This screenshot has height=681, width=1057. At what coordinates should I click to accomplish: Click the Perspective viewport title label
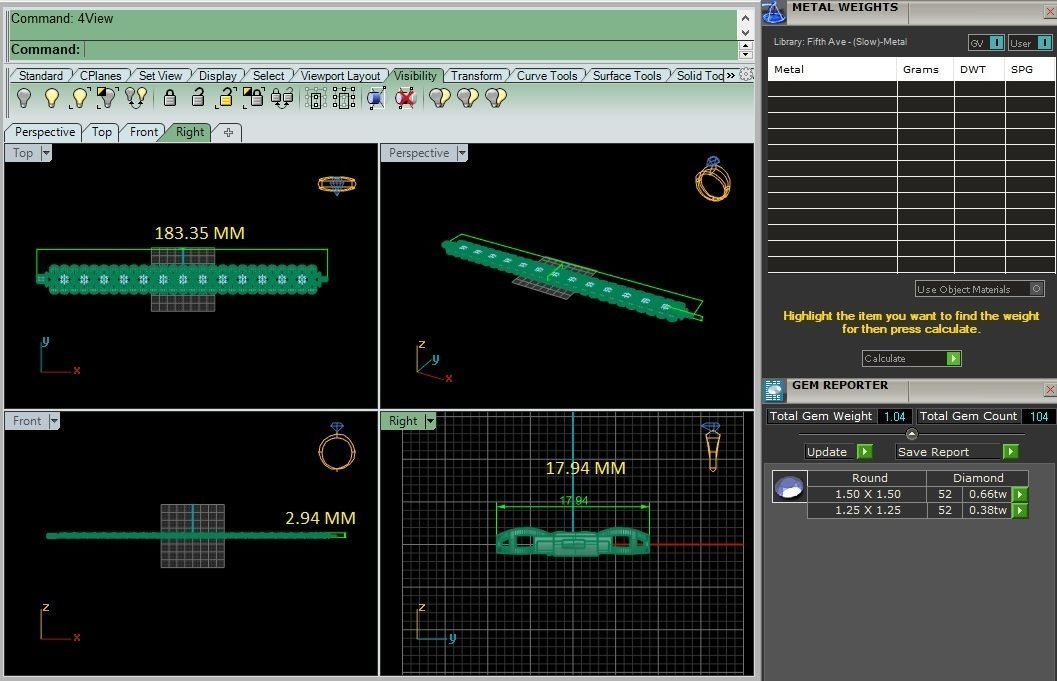pos(419,153)
